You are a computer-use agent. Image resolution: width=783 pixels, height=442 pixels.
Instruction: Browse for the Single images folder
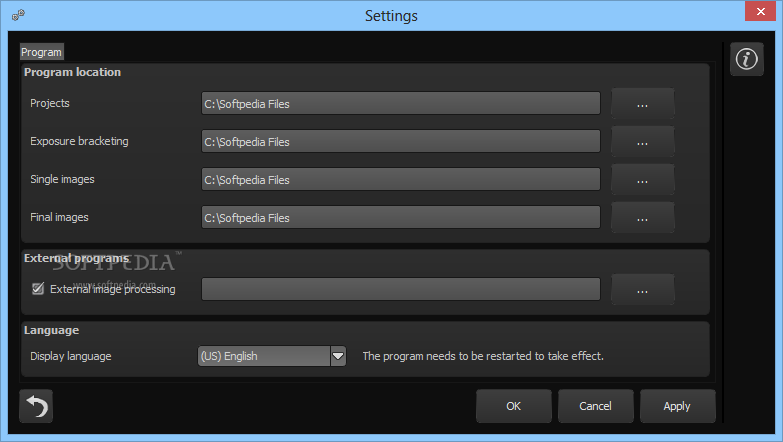pyautogui.click(x=642, y=180)
